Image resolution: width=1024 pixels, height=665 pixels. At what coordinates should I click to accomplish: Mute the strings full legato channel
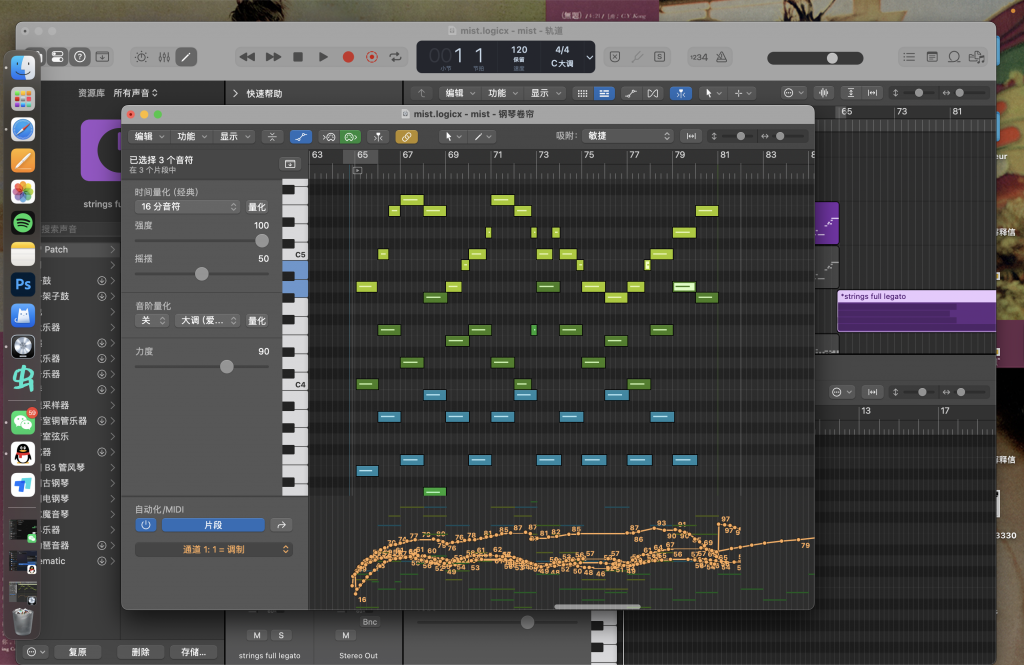pyautogui.click(x=256, y=635)
